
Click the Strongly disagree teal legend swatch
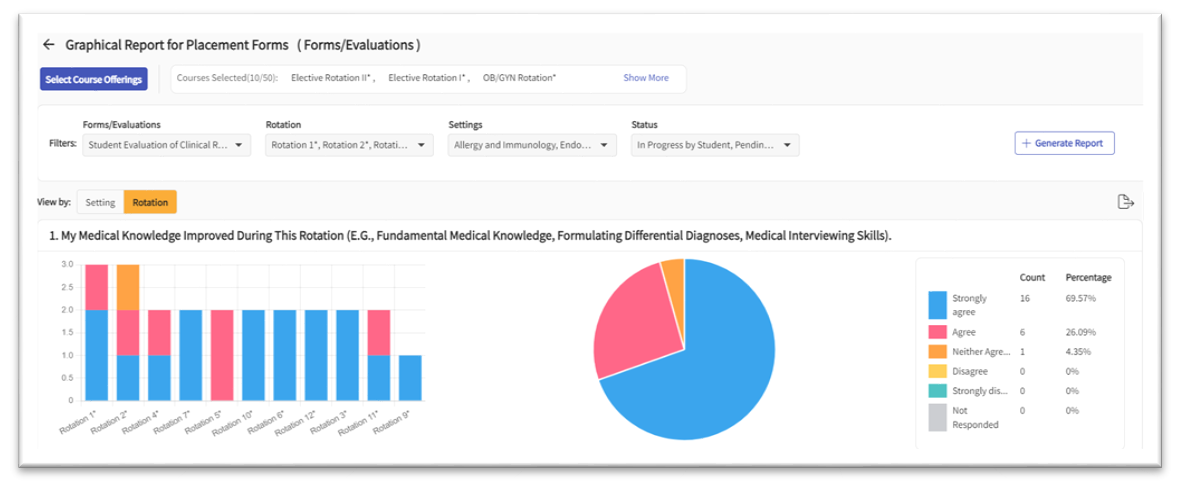click(x=937, y=391)
